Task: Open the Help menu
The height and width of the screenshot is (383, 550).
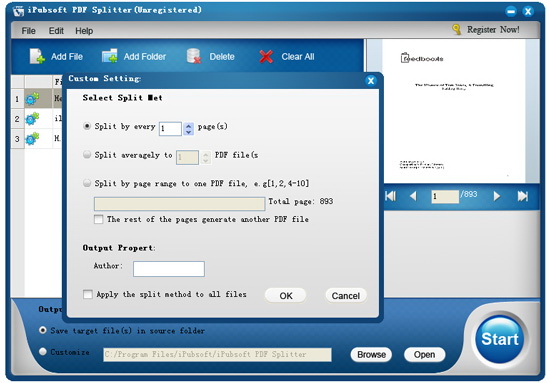Action: click(x=84, y=31)
